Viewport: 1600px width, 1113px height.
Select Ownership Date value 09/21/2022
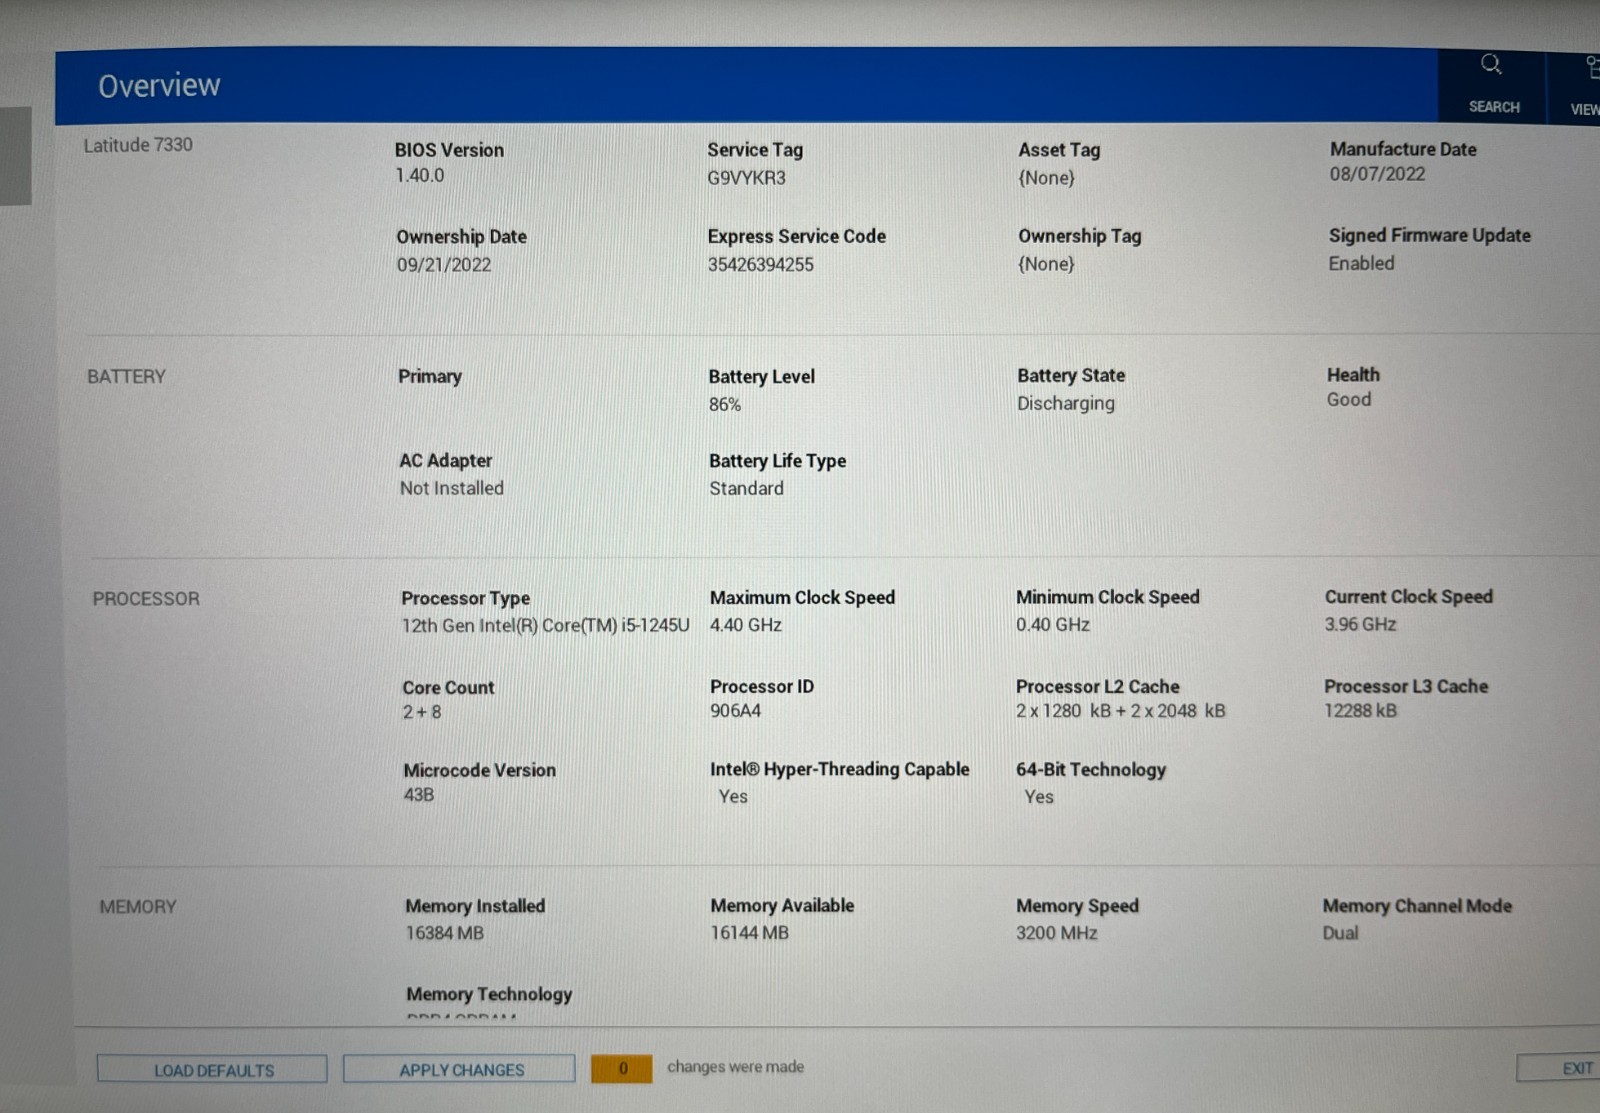coord(444,265)
